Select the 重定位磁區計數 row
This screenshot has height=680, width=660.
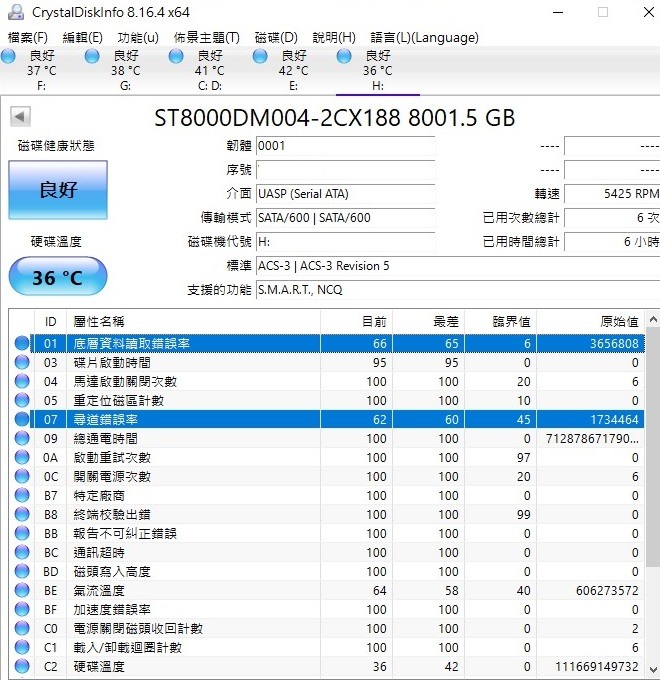pos(327,400)
